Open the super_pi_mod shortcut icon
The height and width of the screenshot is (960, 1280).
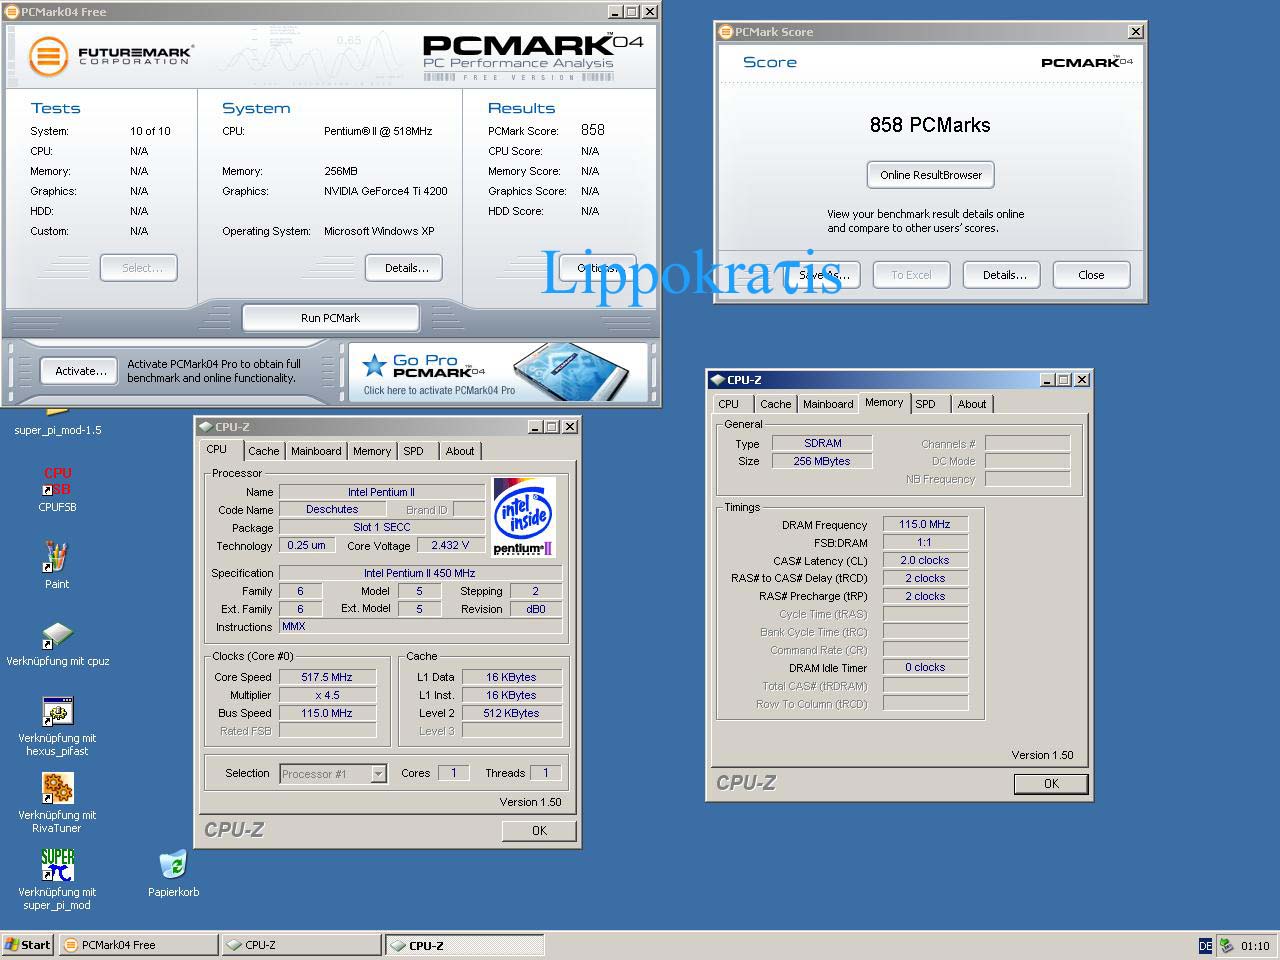coord(57,878)
